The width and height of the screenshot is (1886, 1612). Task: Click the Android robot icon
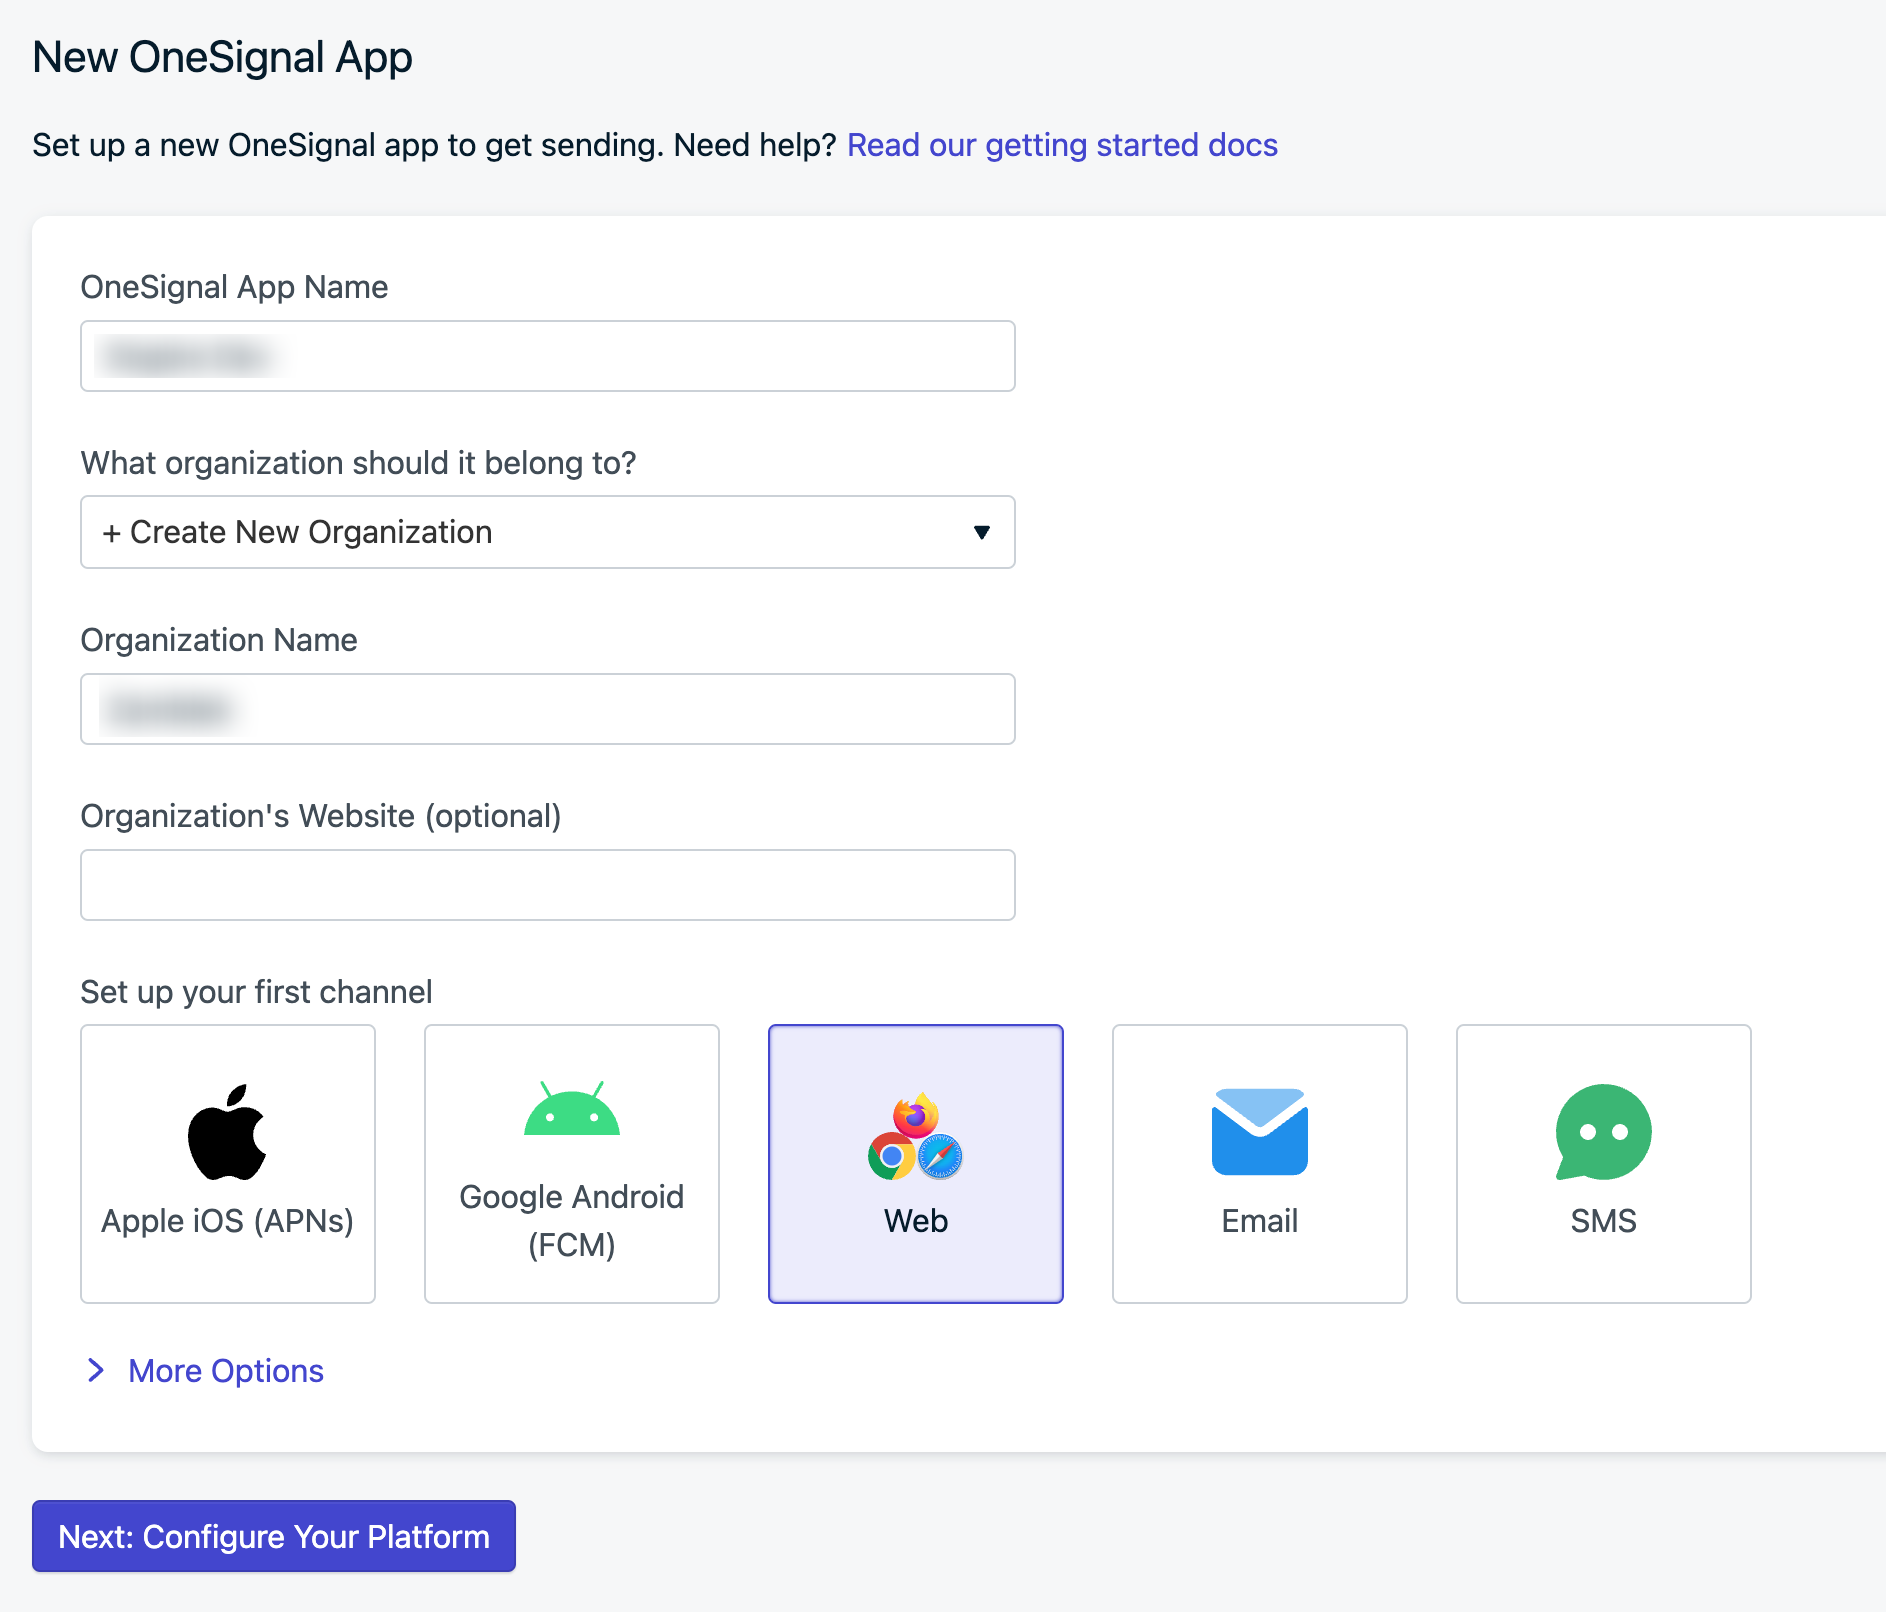pos(571,1109)
